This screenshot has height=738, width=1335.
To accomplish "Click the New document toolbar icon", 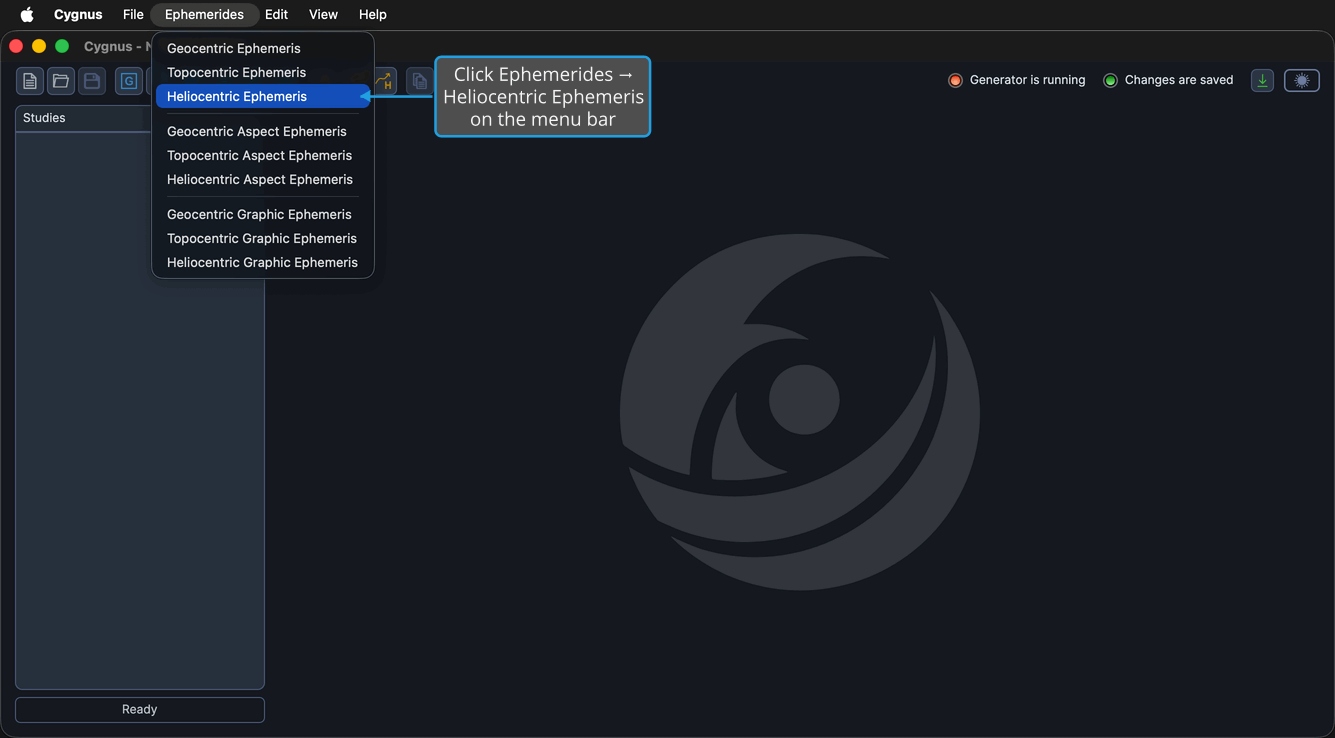I will pyautogui.click(x=30, y=81).
